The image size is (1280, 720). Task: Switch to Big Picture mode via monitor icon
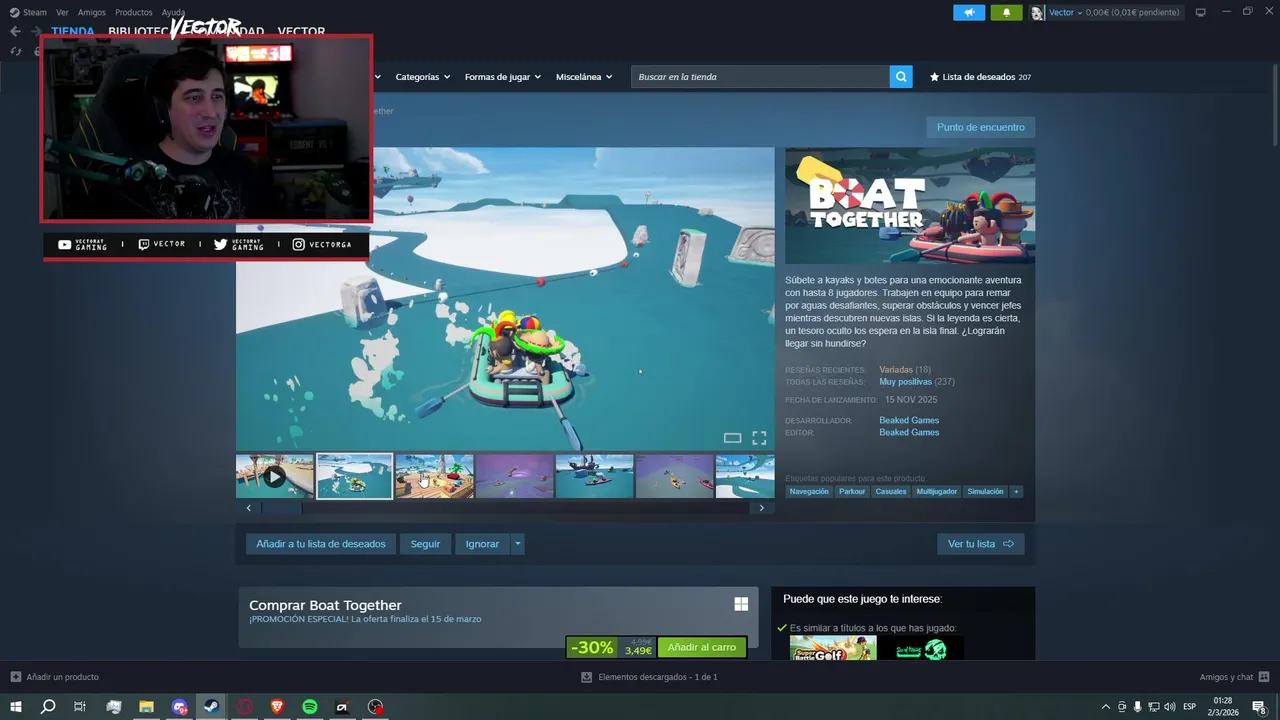(x=1201, y=12)
